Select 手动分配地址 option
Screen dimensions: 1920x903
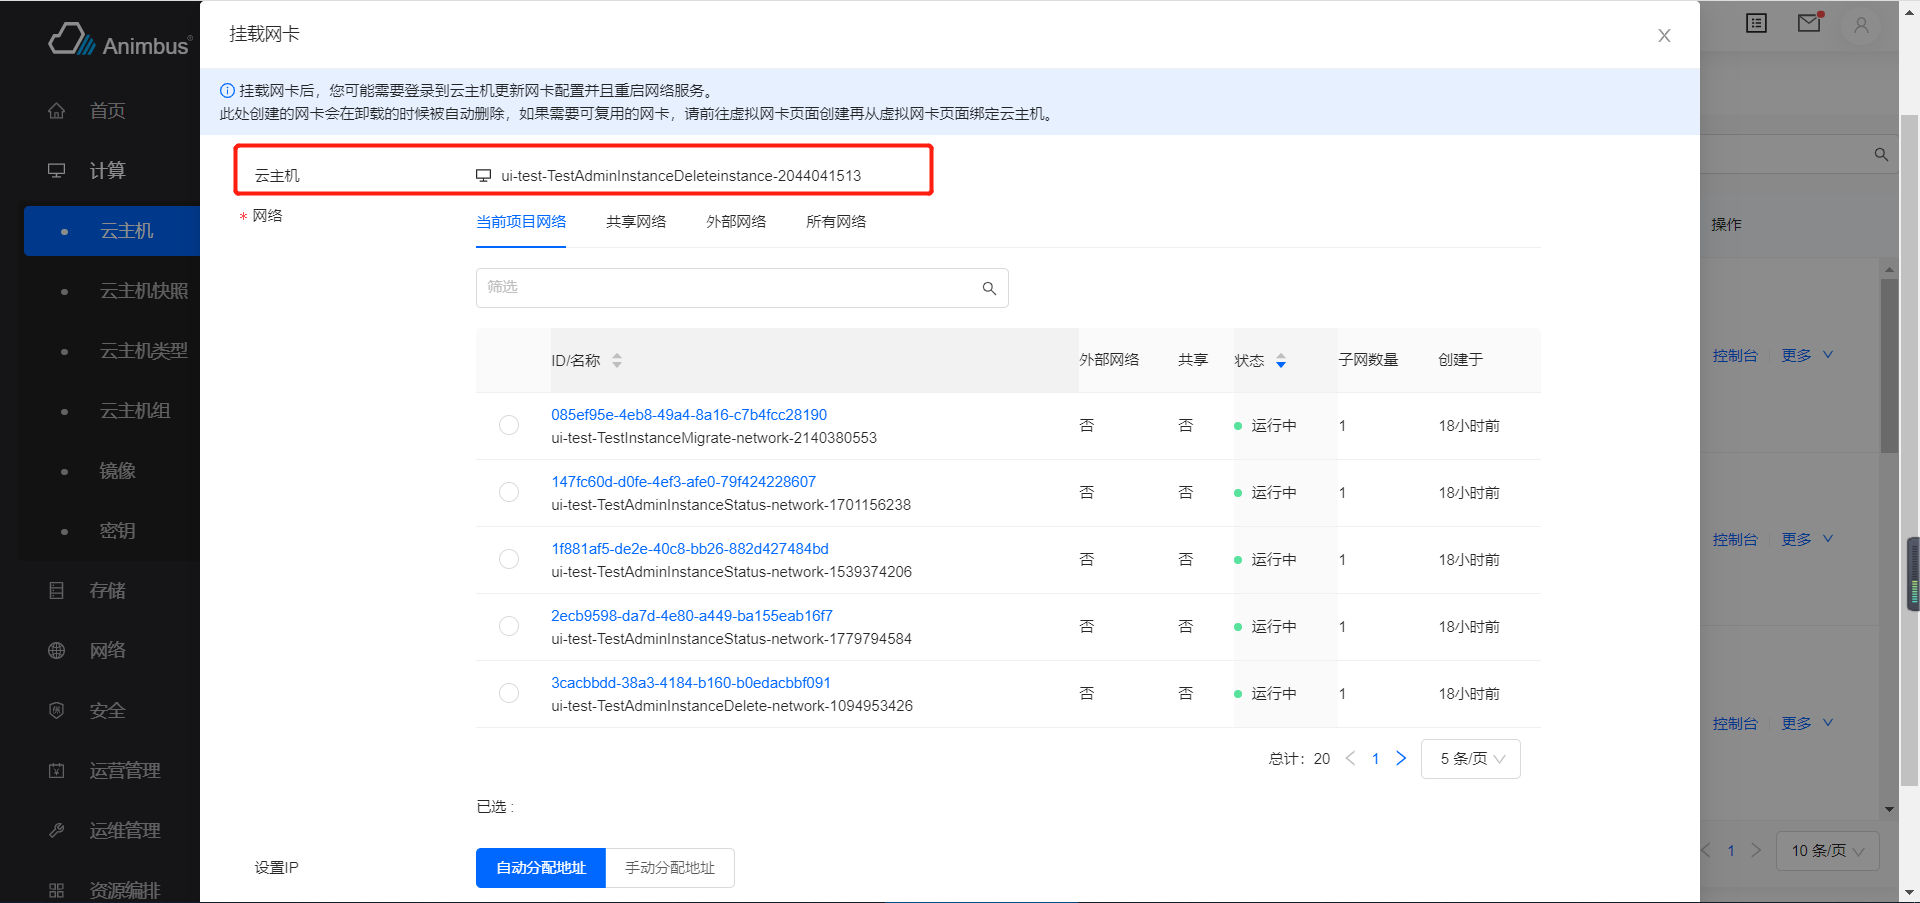click(x=670, y=868)
